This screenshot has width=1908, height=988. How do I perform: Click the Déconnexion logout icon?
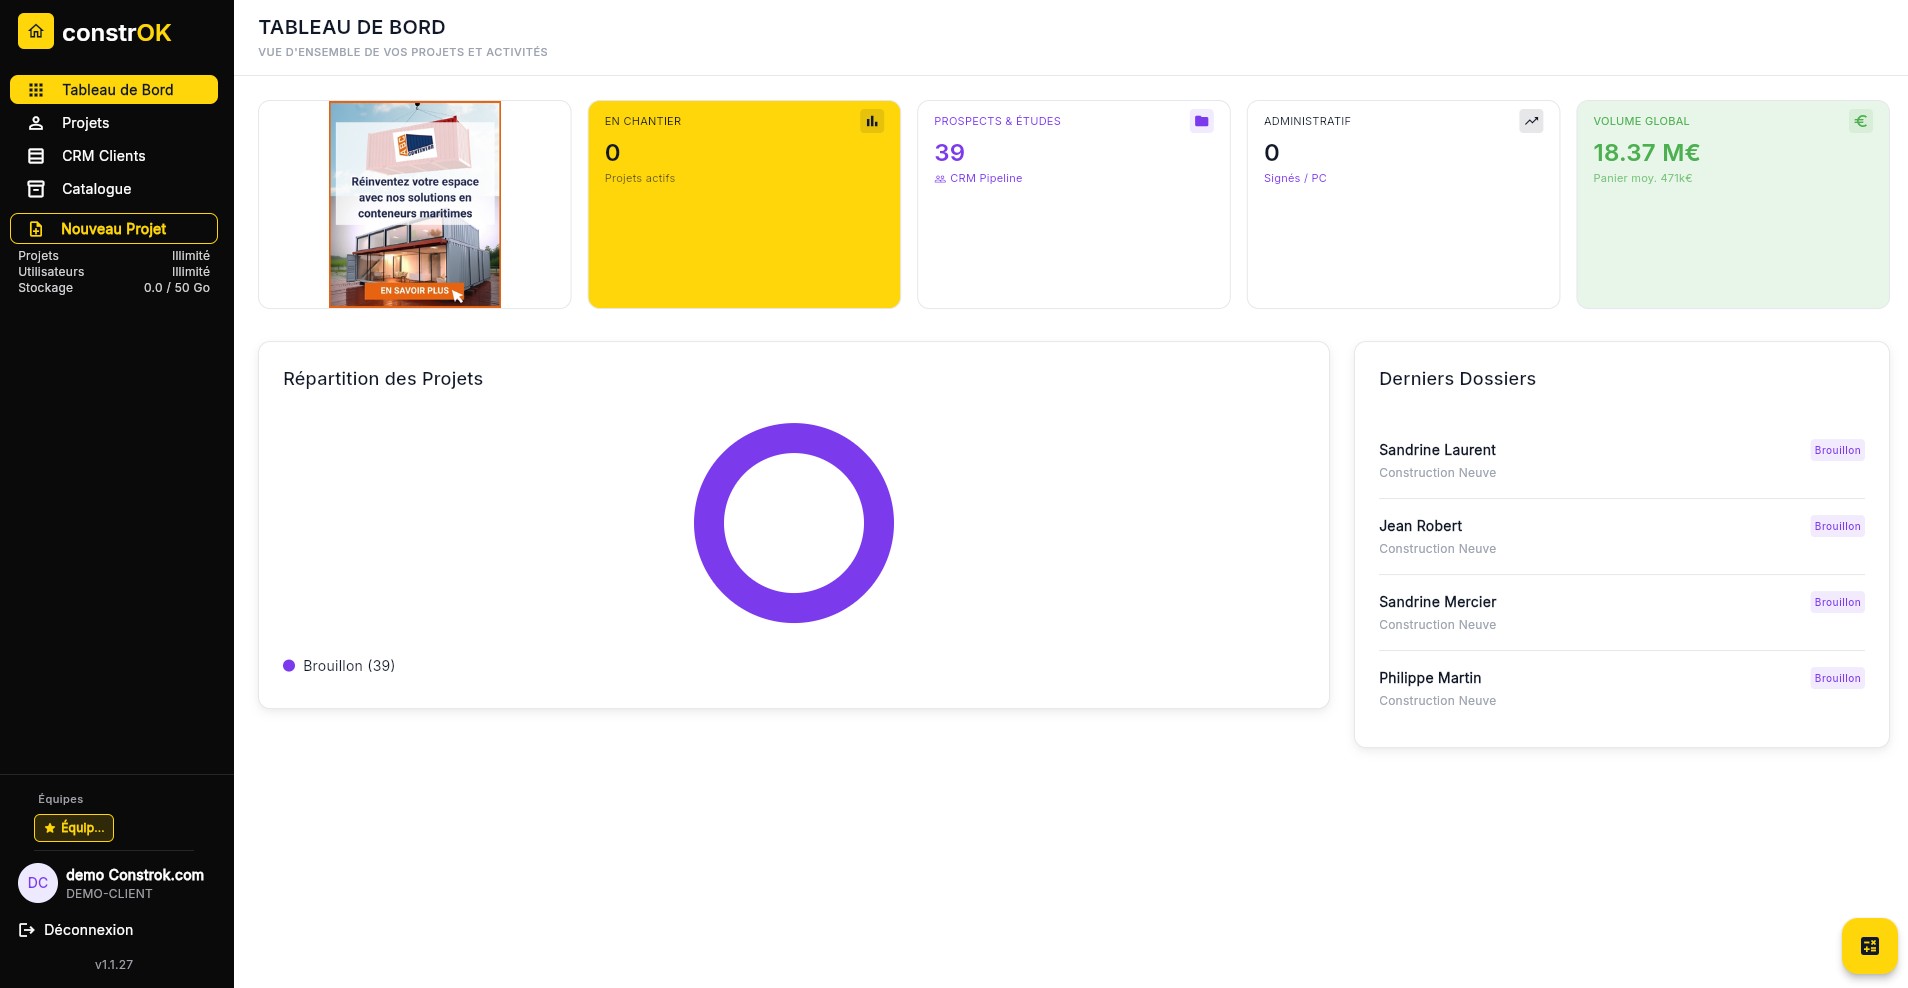[27, 930]
